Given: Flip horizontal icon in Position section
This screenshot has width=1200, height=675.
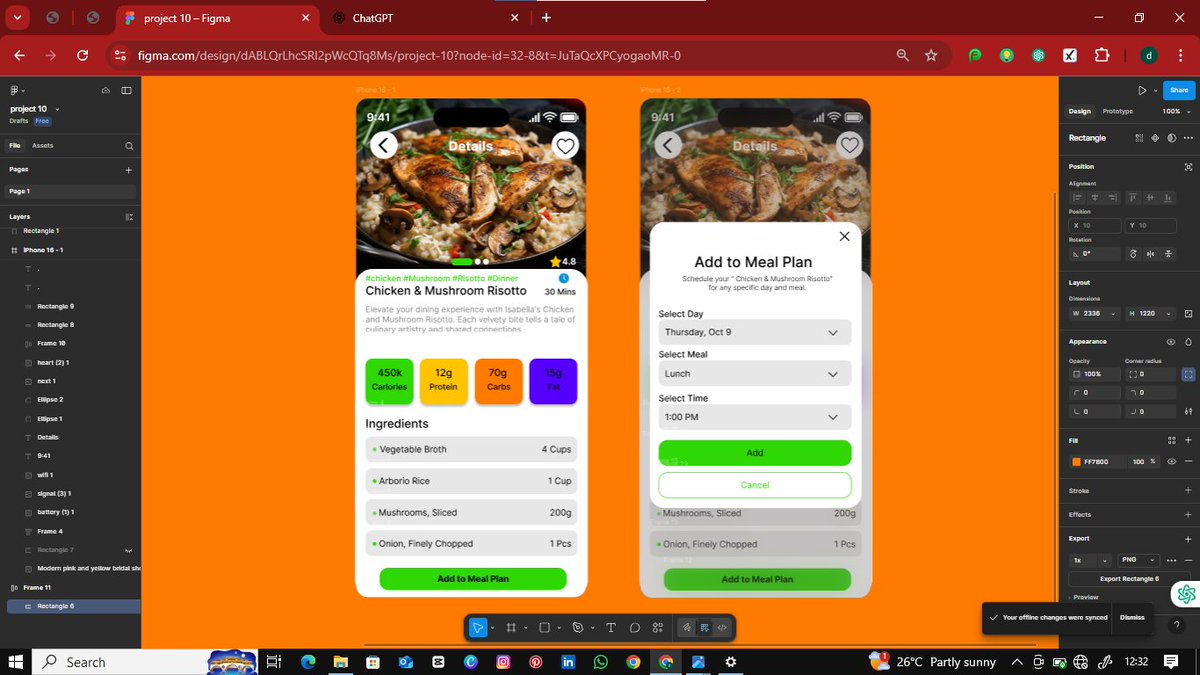Looking at the screenshot, I should point(1150,254).
